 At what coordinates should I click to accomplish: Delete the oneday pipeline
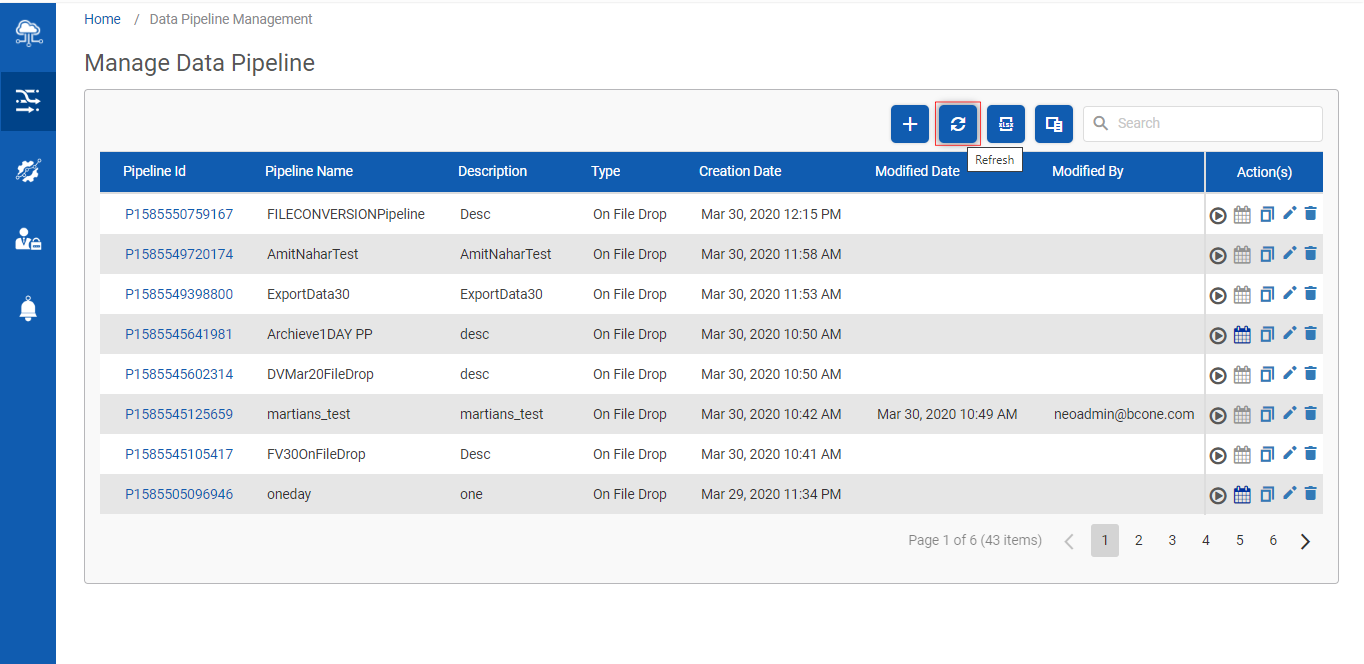(x=1311, y=493)
